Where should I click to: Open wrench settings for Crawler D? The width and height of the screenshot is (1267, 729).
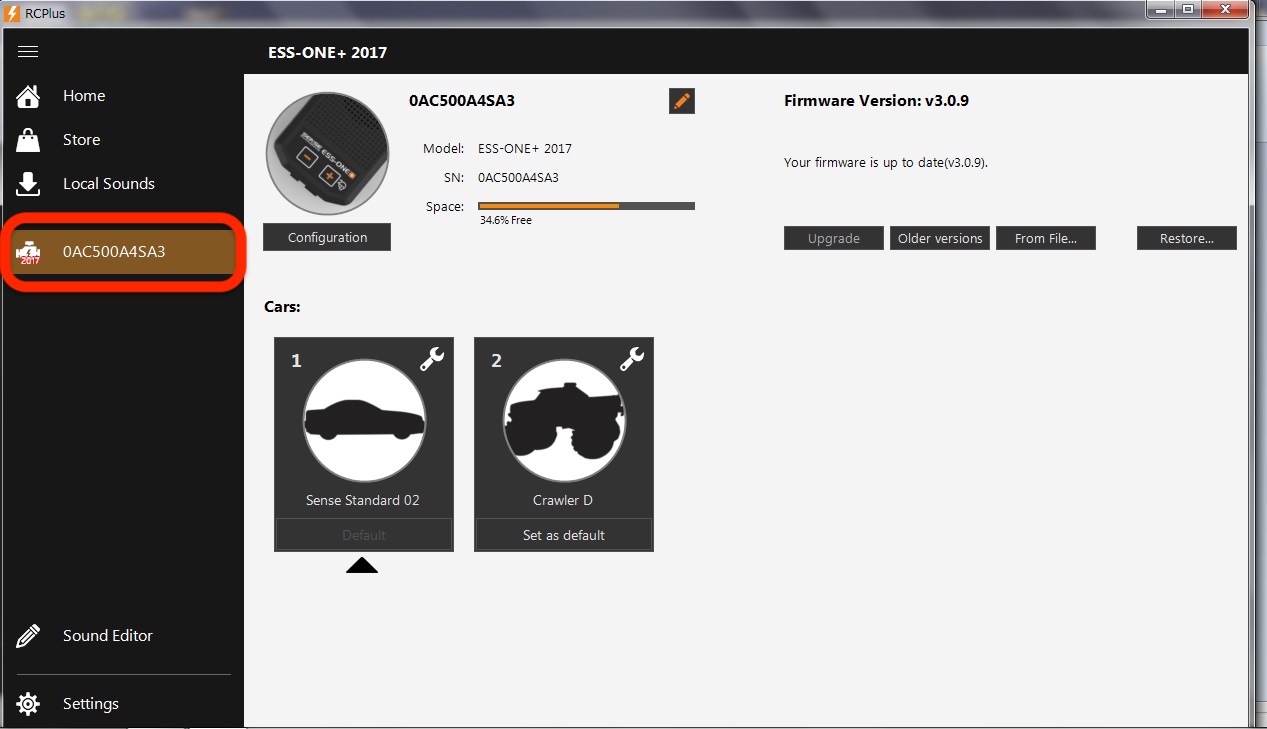pyautogui.click(x=632, y=360)
